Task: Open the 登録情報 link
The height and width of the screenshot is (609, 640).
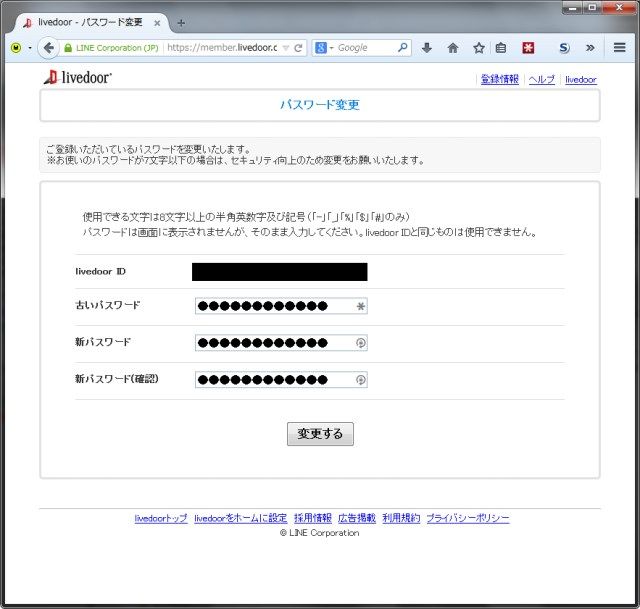Action: tap(500, 79)
